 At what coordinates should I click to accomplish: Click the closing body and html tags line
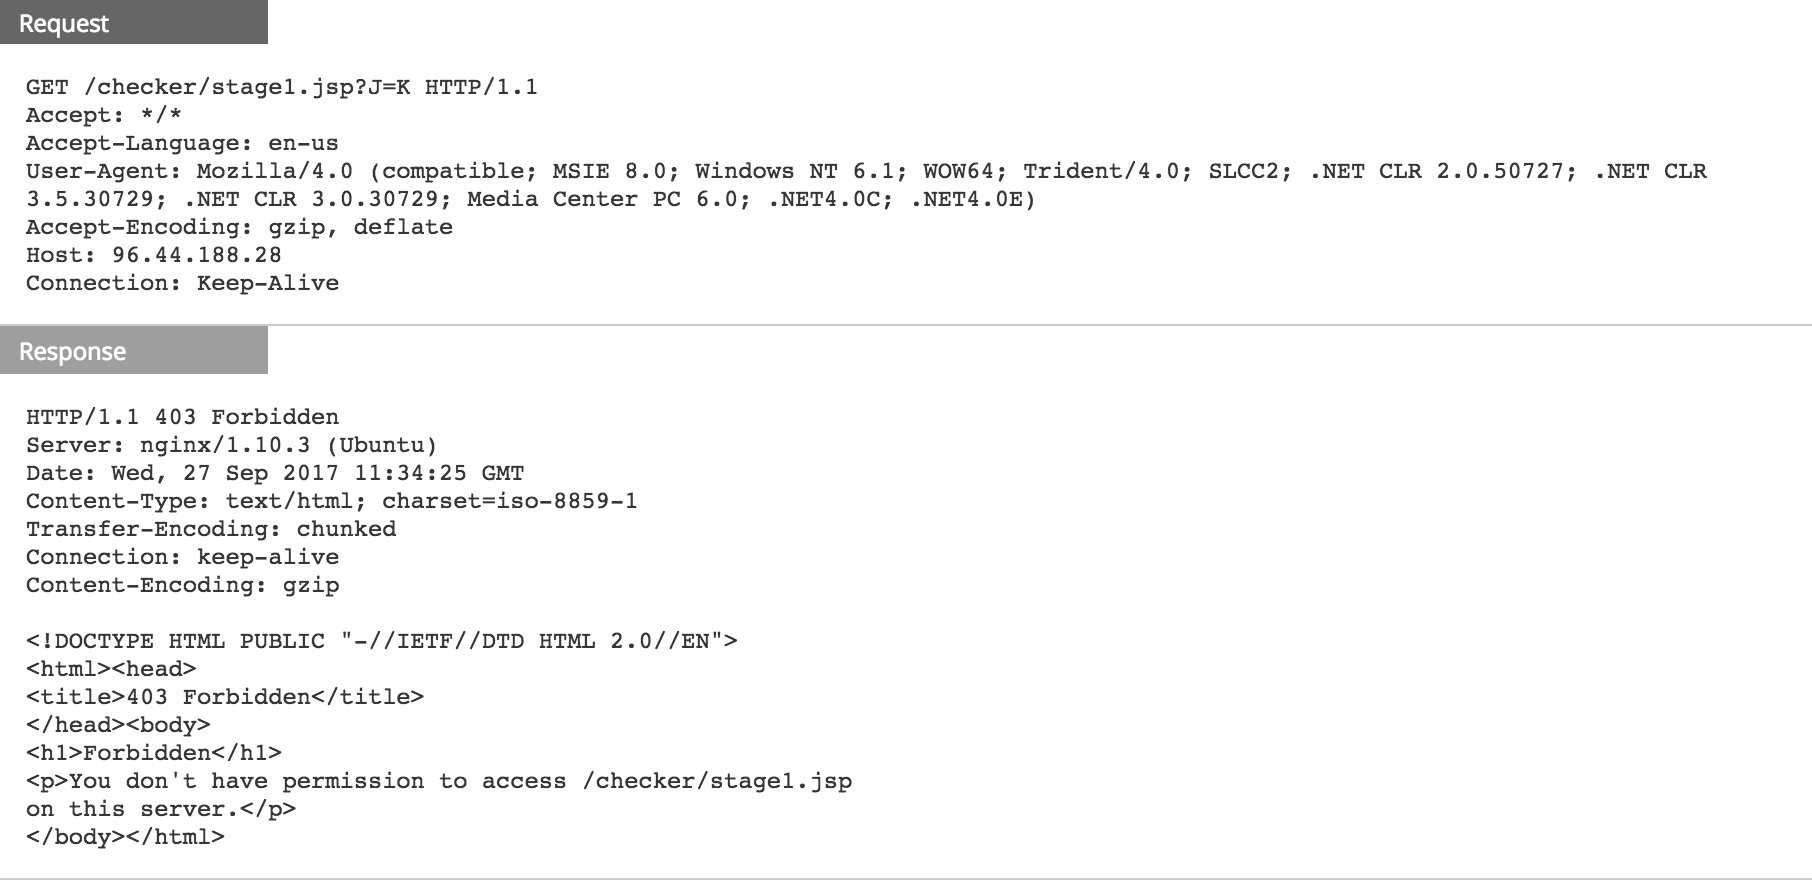(125, 837)
